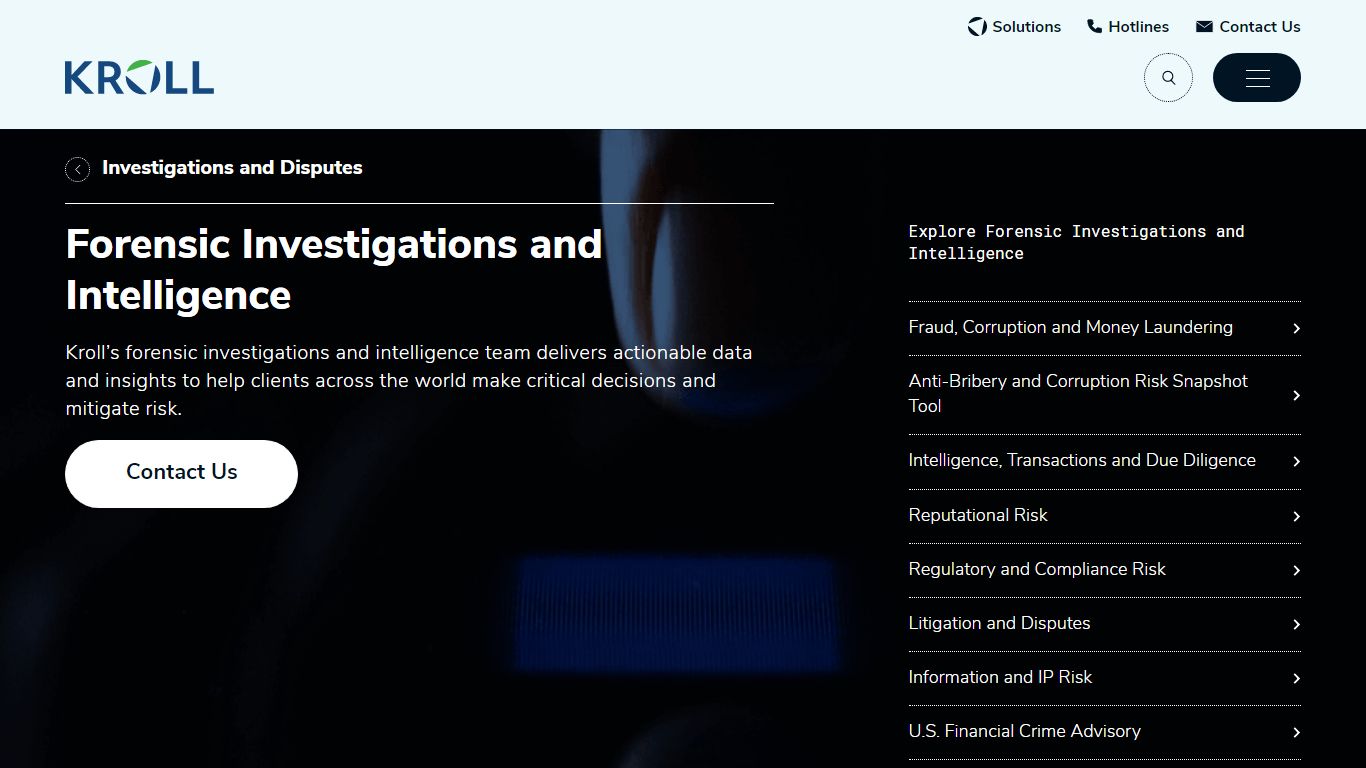This screenshot has width=1366, height=768.
Task: Click the Forensic Investigations and Intelligence heading
Action: pyautogui.click(x=334, y=270)
